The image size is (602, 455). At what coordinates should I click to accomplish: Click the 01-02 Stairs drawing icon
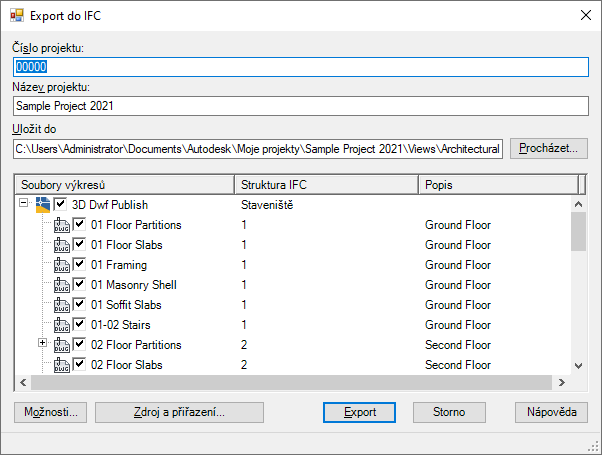click(62, 325)
